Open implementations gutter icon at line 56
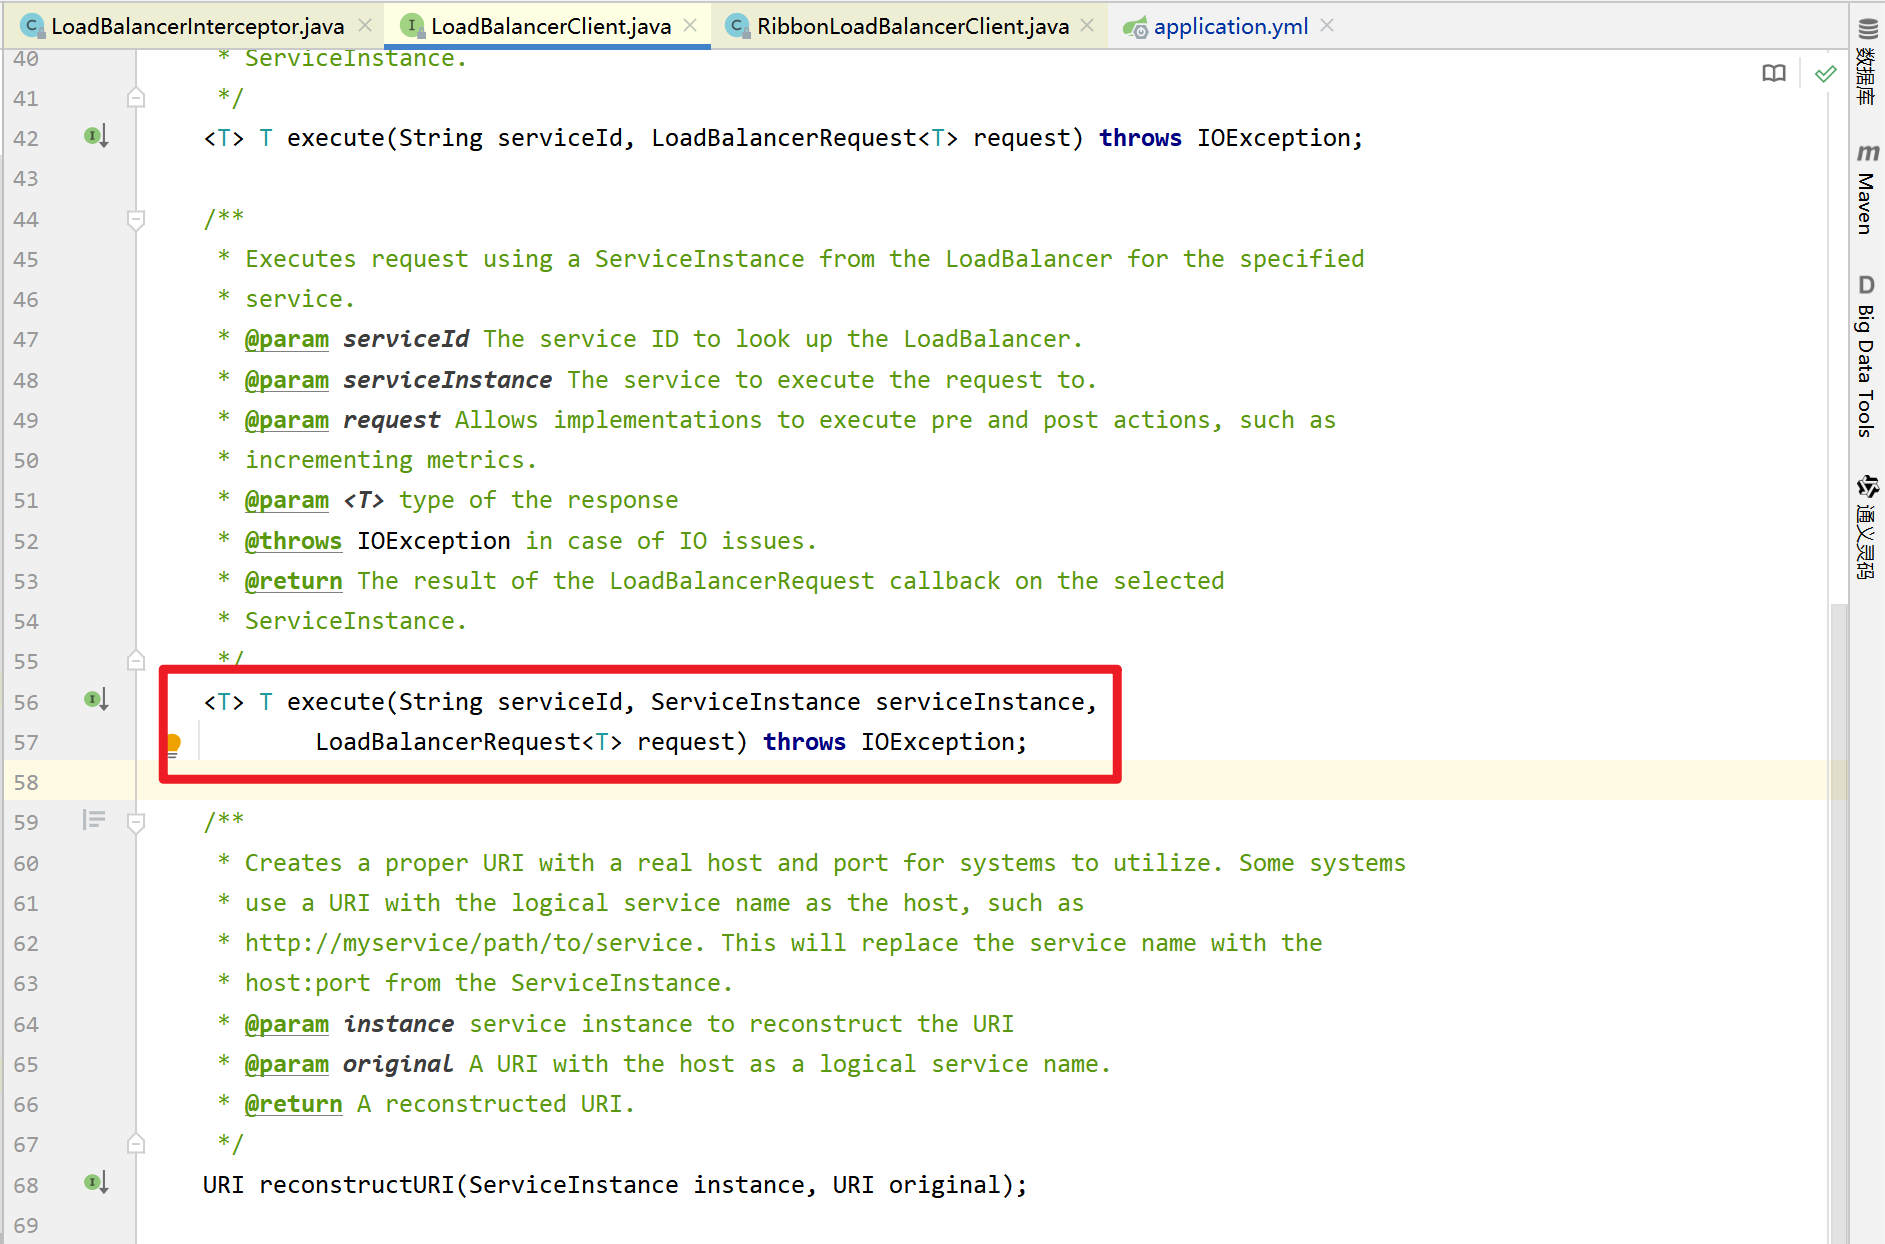The height and width of the screenshot is (1244, 1885). click(96, 700)
